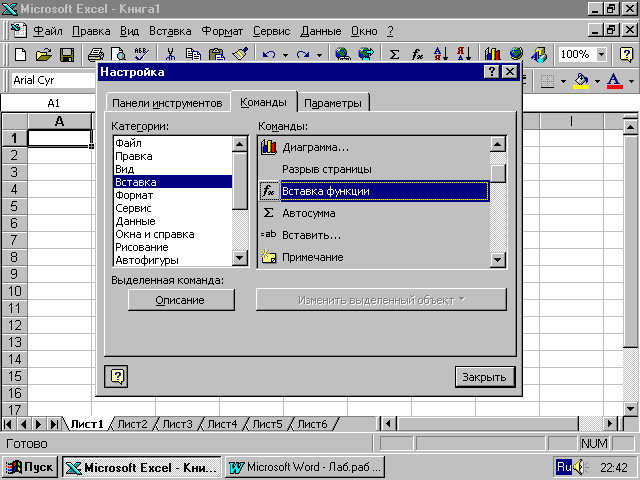This screenshot has width=640, height=480.
Task: Open the Формат menu in the menu bar
Action: coord(222,31)
